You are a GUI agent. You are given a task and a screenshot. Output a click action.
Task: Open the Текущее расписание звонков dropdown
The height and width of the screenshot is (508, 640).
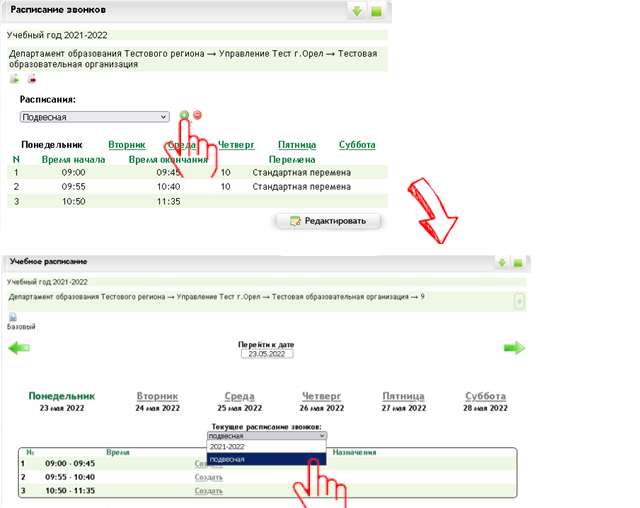click(x=266, y=436)
